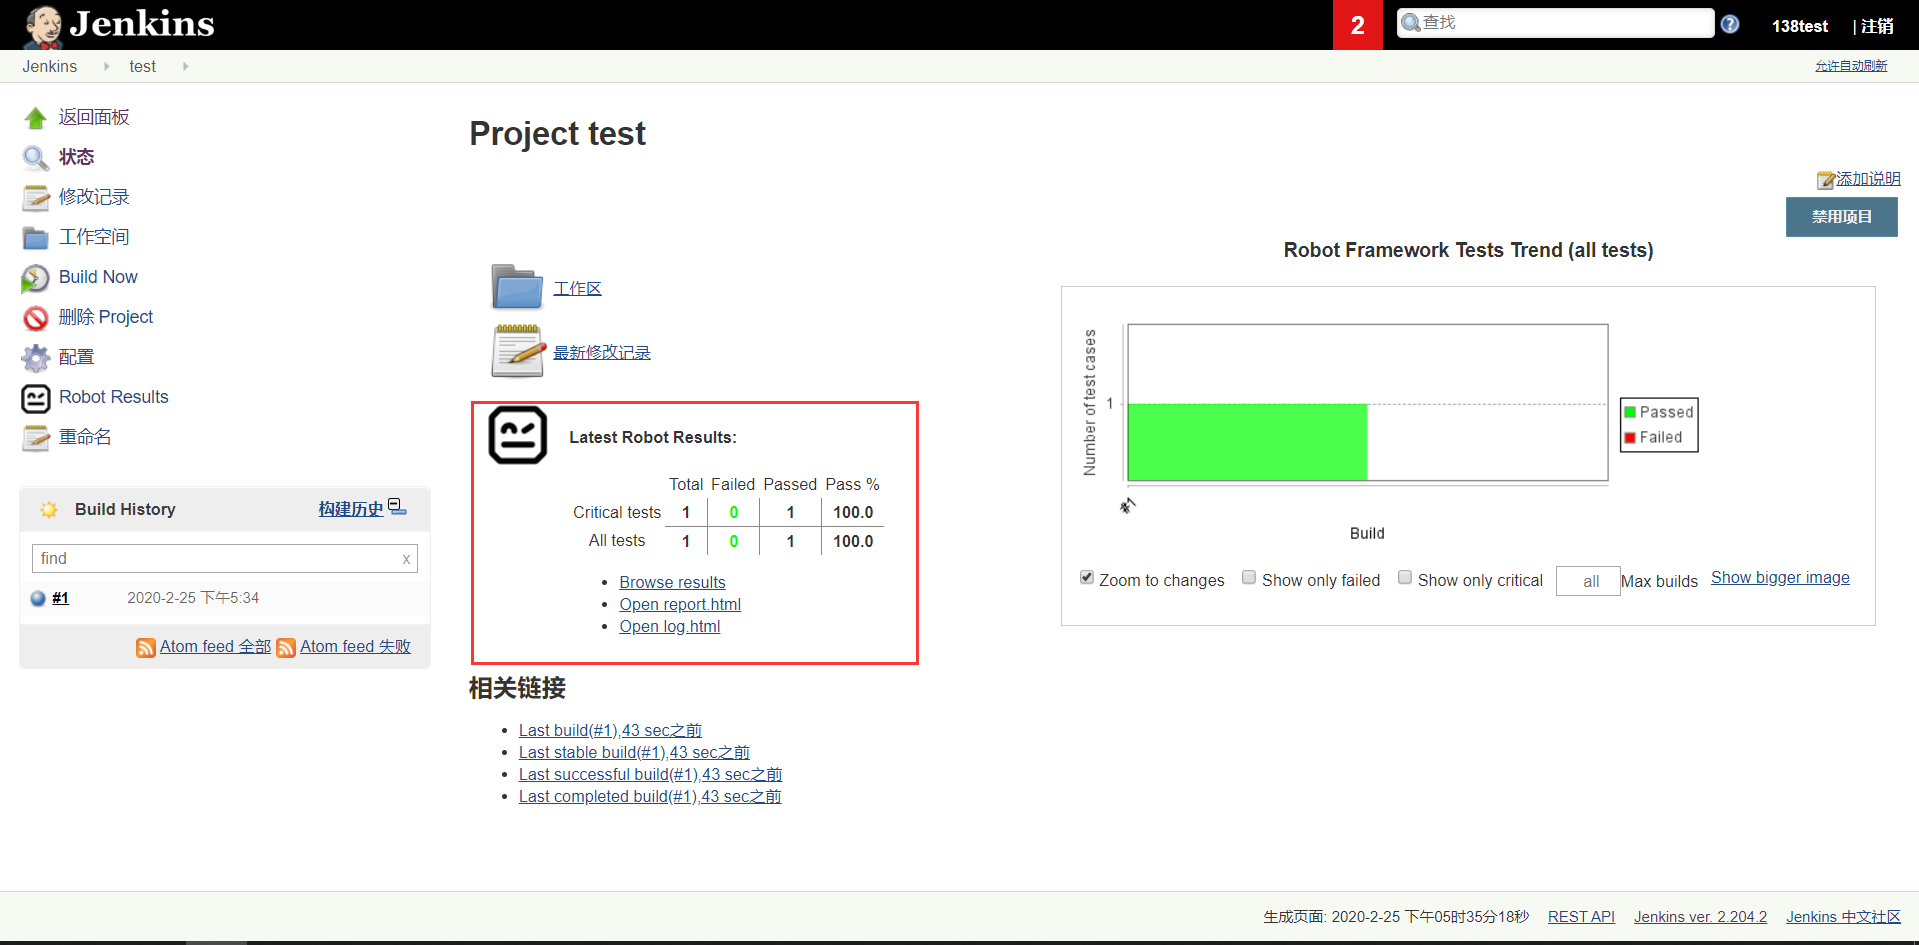Select 重命名 in the sidebar

[x=85, y=437]
